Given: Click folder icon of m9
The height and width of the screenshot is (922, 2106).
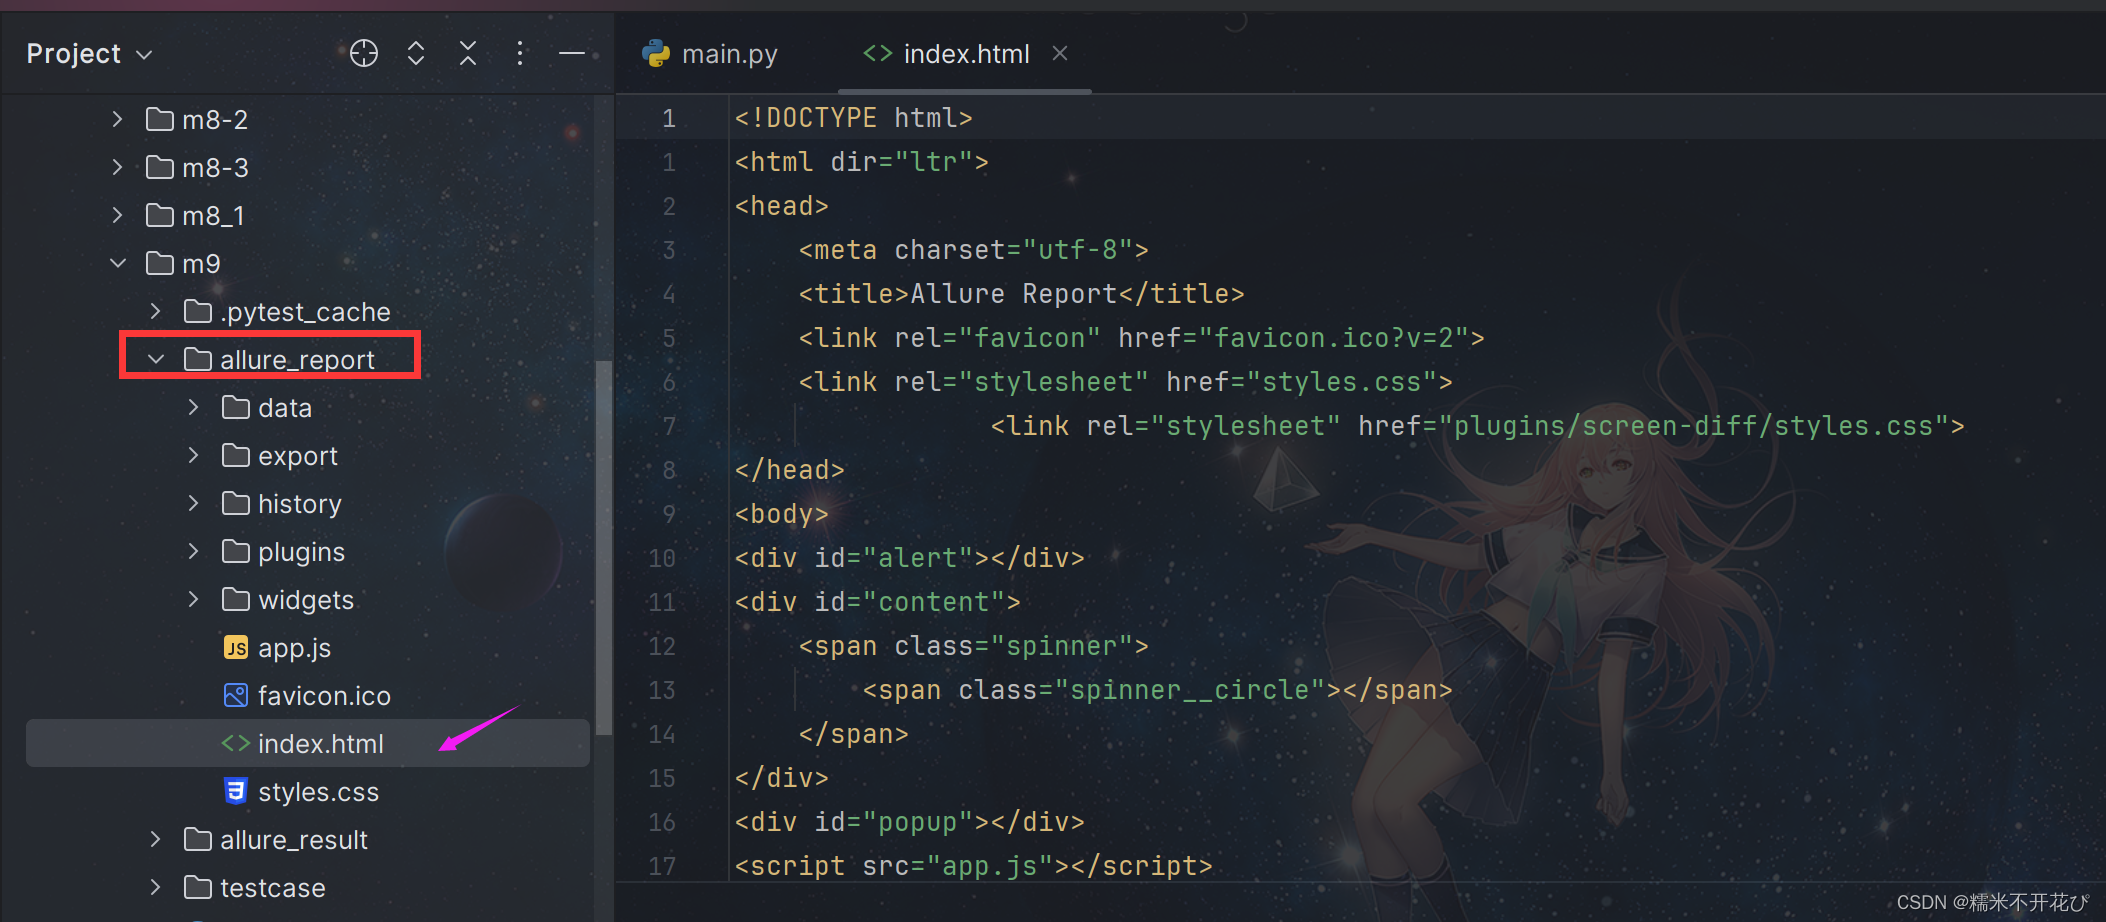Looking at the screenshot, I should (x=160, y=263).
